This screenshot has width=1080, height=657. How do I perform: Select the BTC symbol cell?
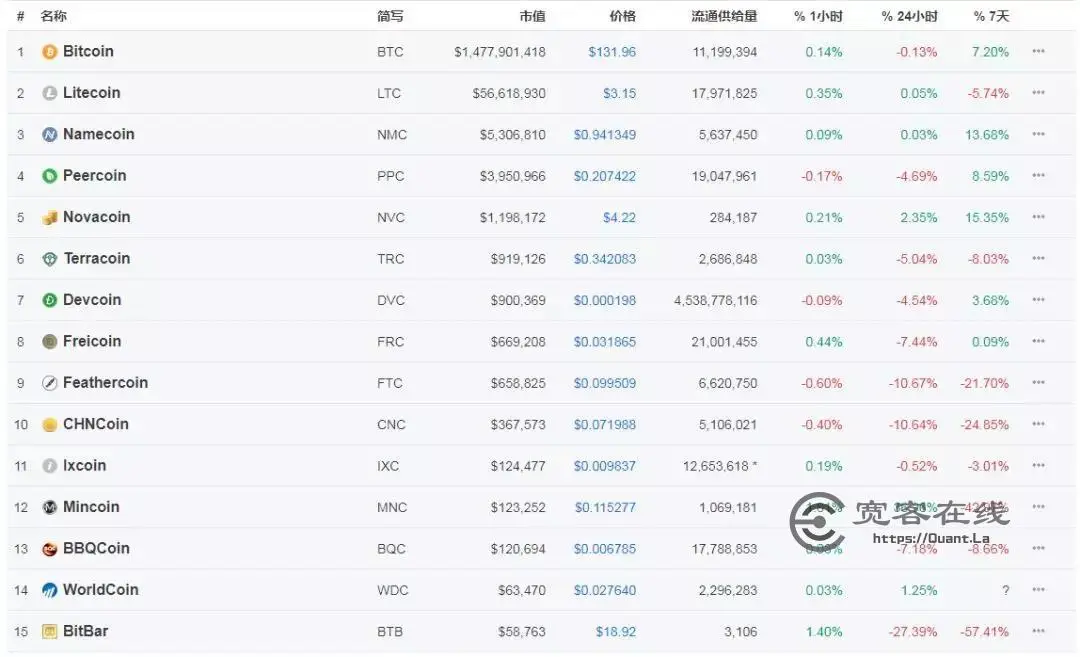pyautogui.click(x=390, y=52)
